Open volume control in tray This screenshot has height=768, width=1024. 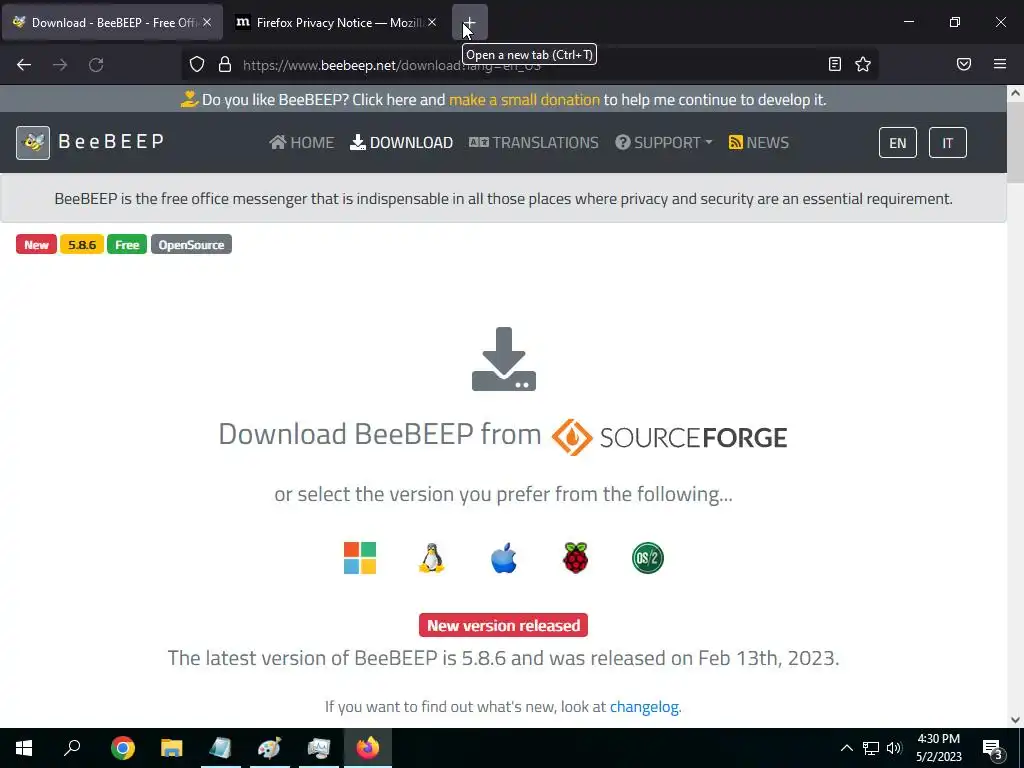(x=894, y=748)
